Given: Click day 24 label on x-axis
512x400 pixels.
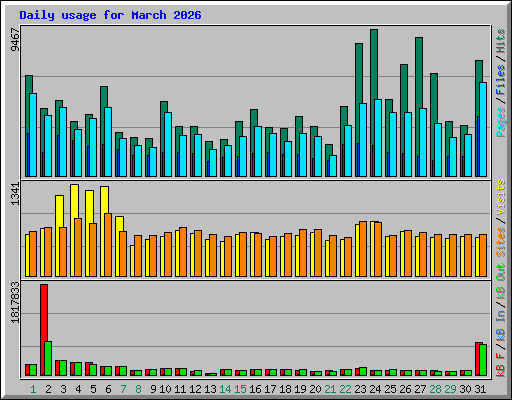Looking at the screenshot, I should (x=375, y=389).
